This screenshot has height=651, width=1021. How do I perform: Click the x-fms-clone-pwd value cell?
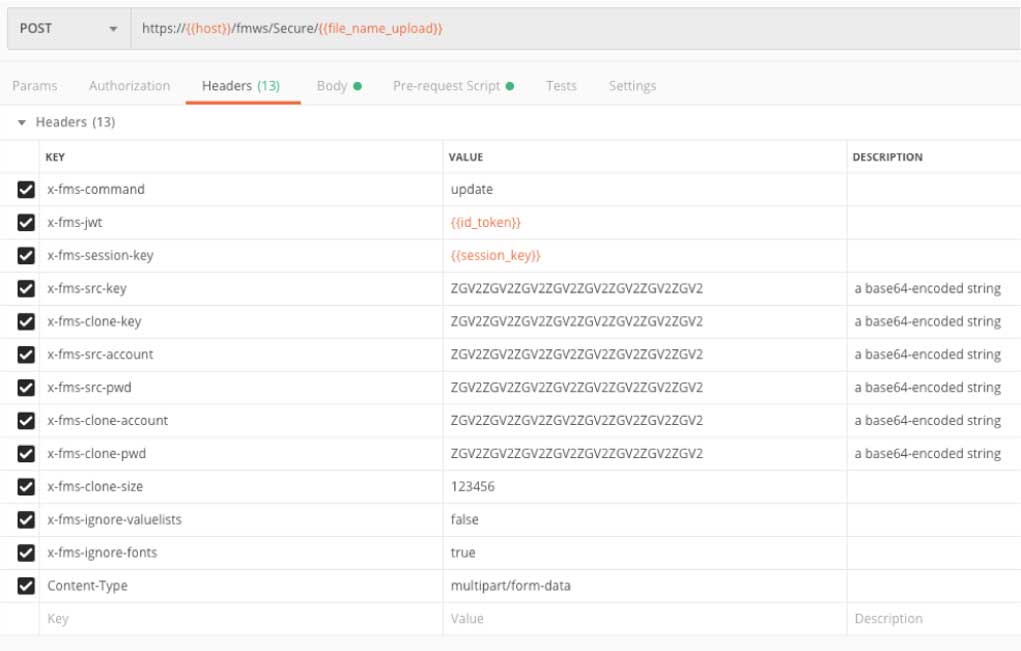click(645, 454)
